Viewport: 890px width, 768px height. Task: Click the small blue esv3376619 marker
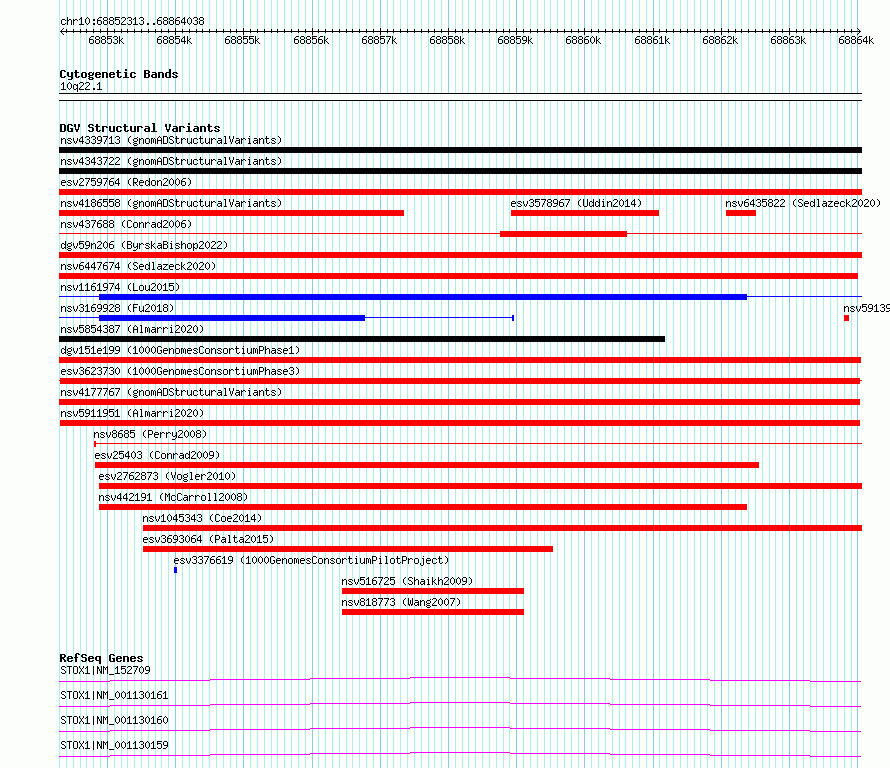(175, 570)
